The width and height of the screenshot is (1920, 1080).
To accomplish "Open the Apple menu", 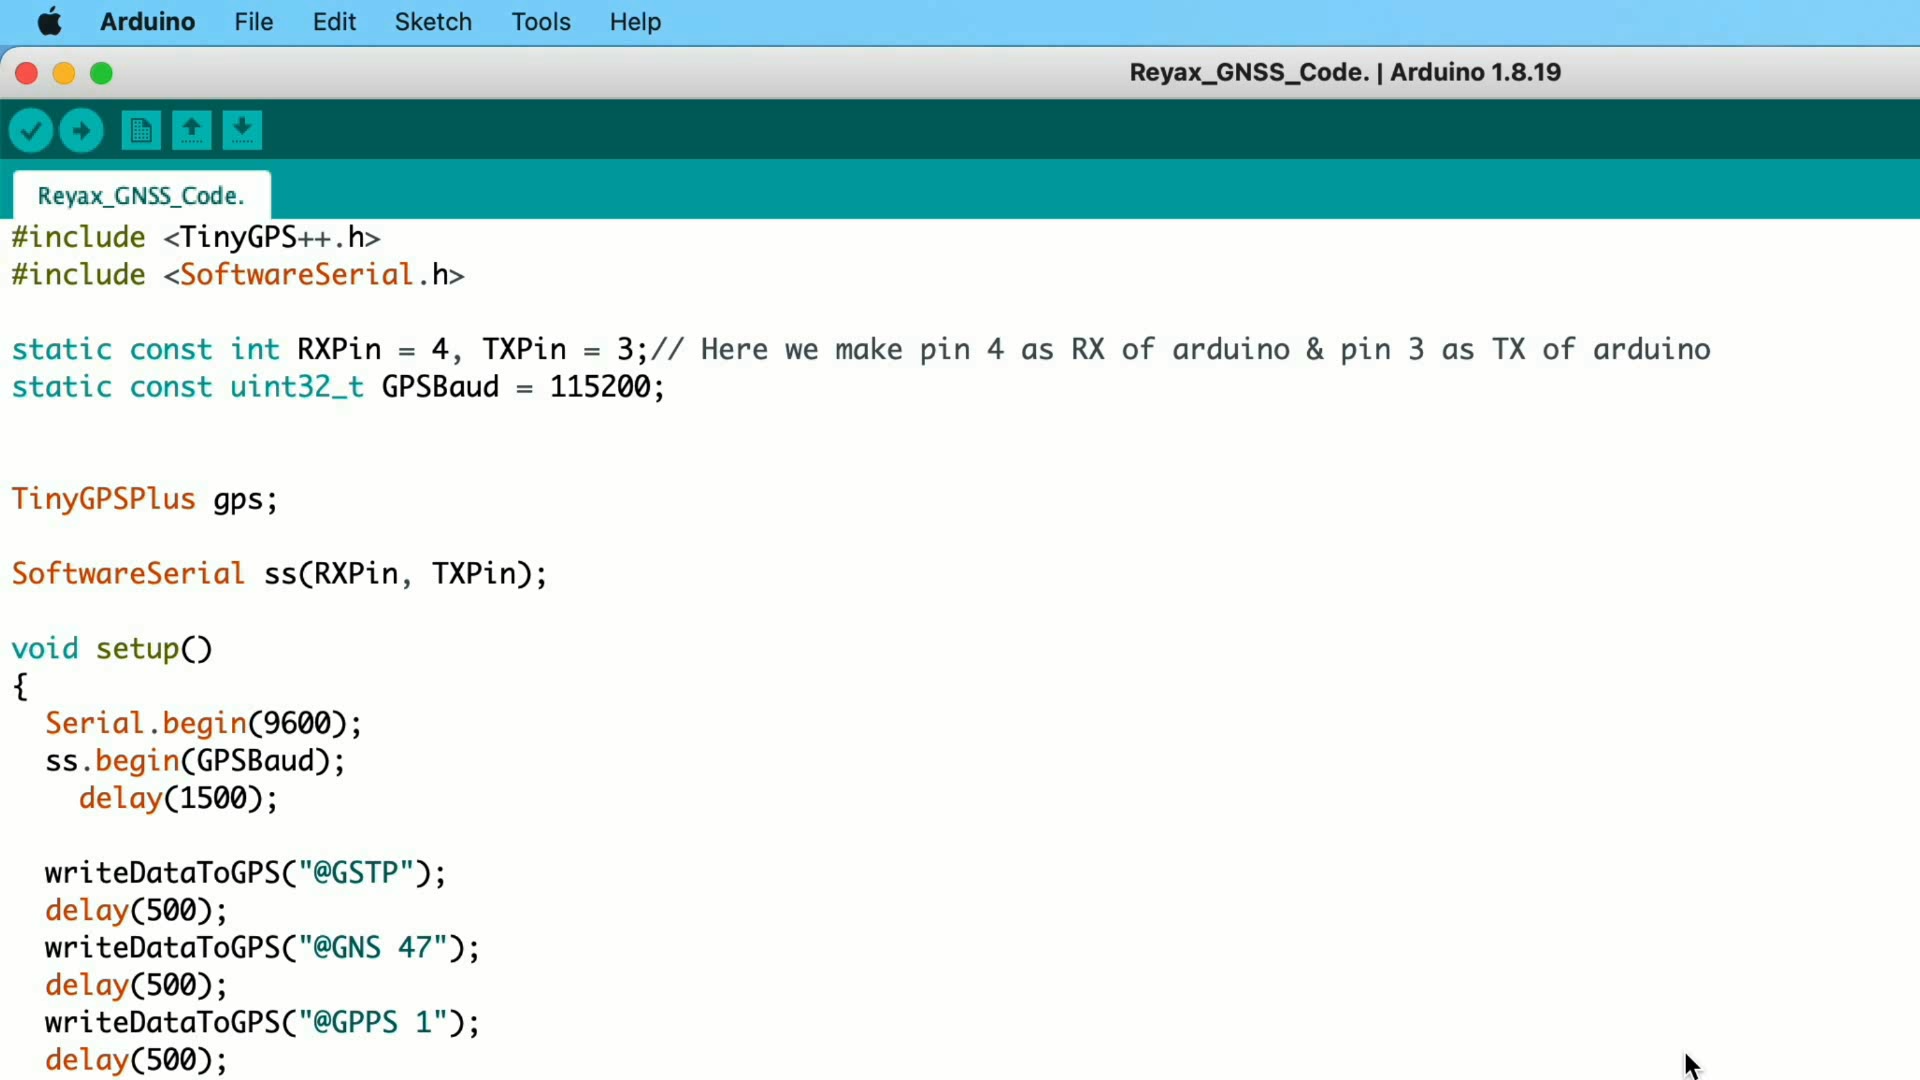I will [49, 22].
